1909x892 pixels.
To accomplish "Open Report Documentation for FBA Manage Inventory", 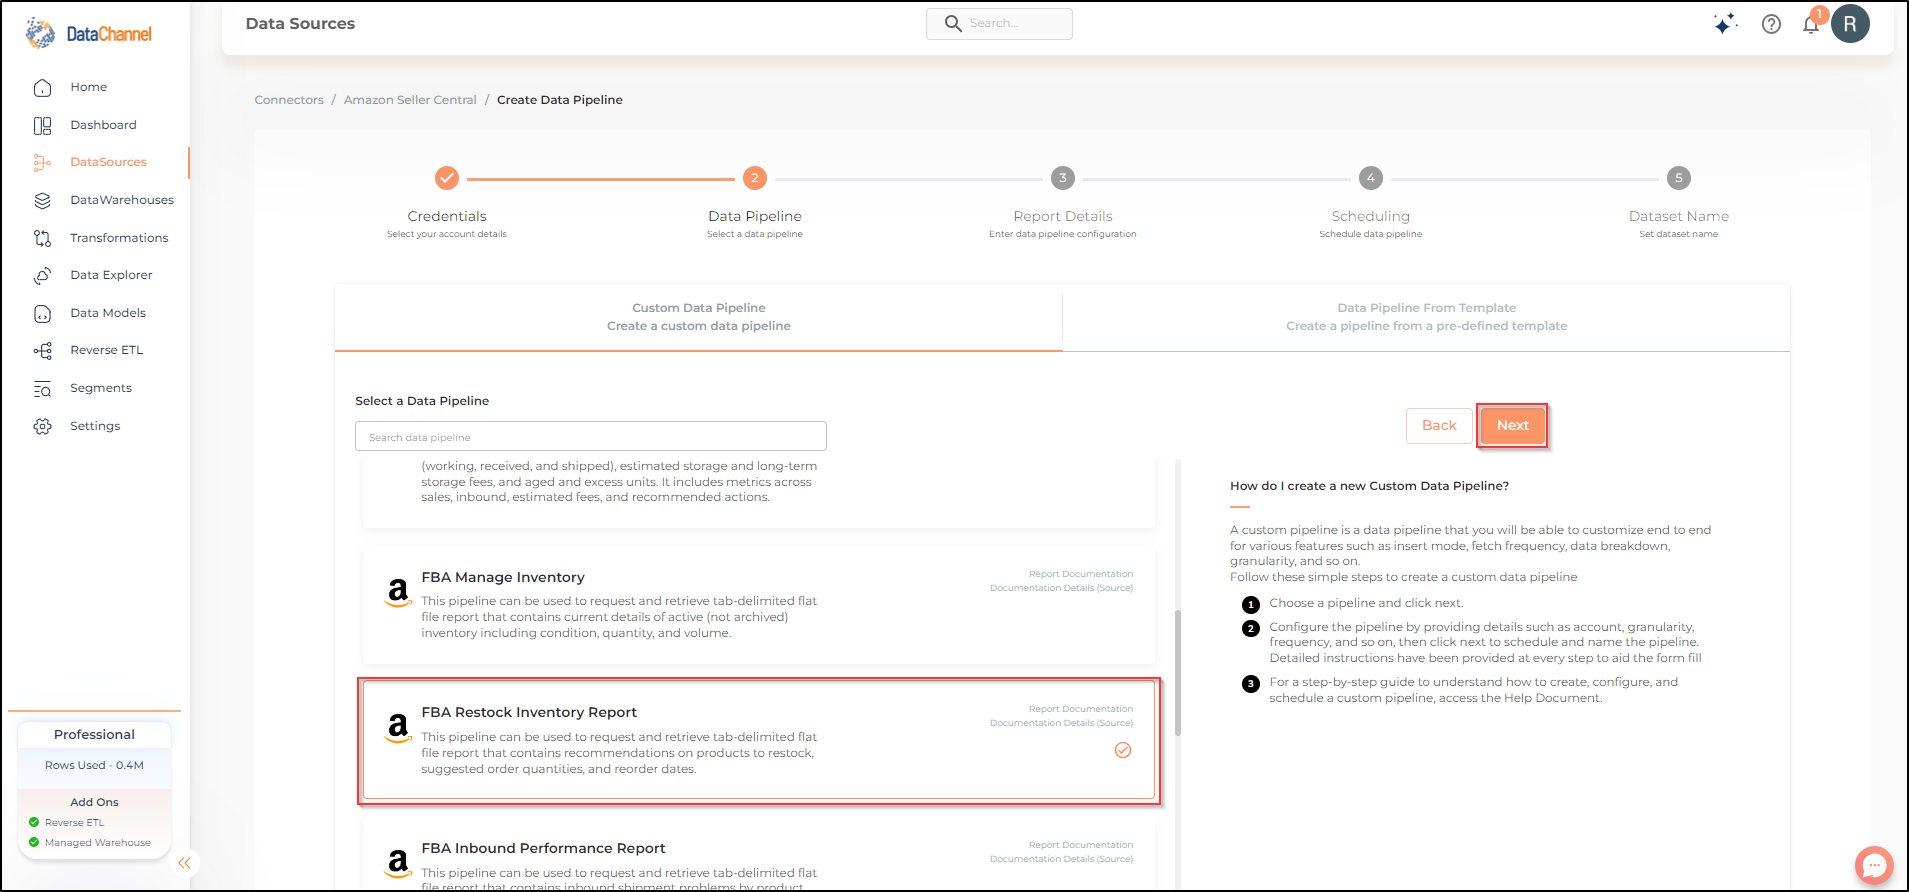I will 1081,574.
